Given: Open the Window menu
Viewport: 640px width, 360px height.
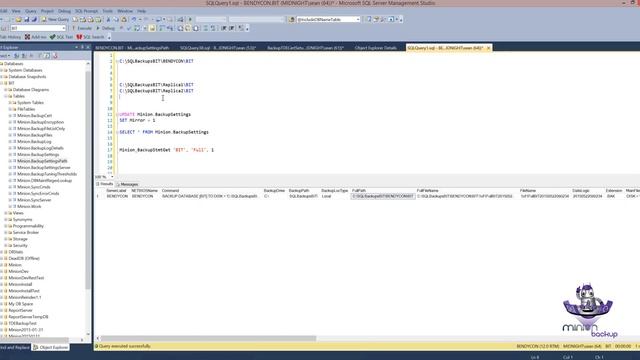Looking at the screenshot, I should coord(125,11).
